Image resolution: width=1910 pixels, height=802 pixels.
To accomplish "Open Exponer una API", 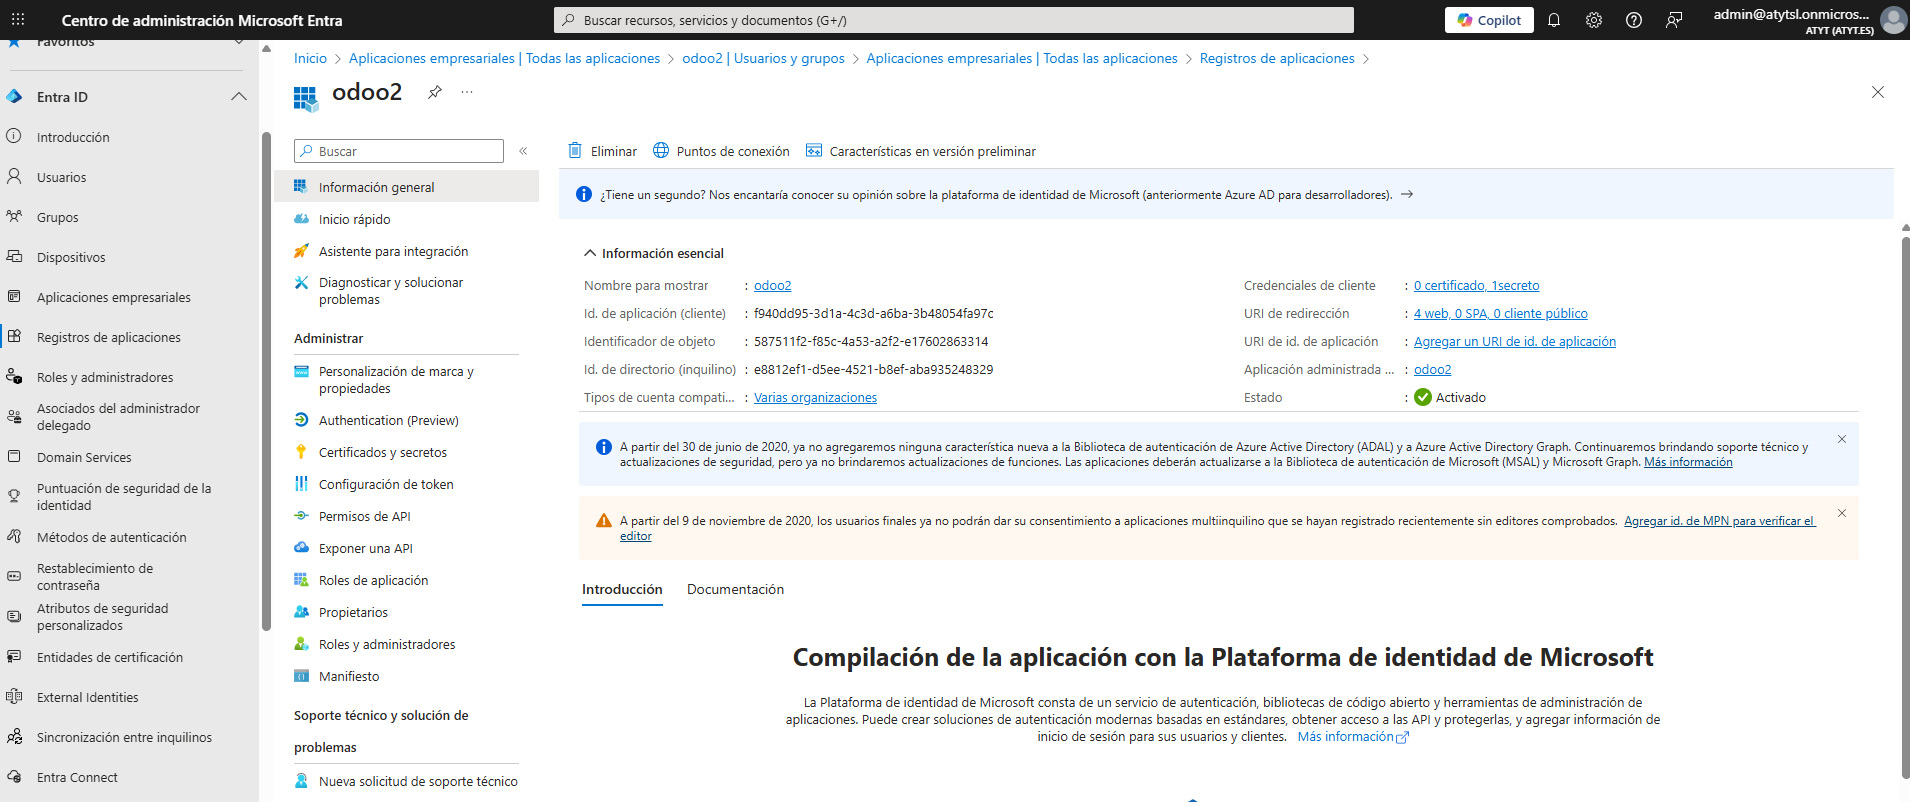I will tap(365, 548).
